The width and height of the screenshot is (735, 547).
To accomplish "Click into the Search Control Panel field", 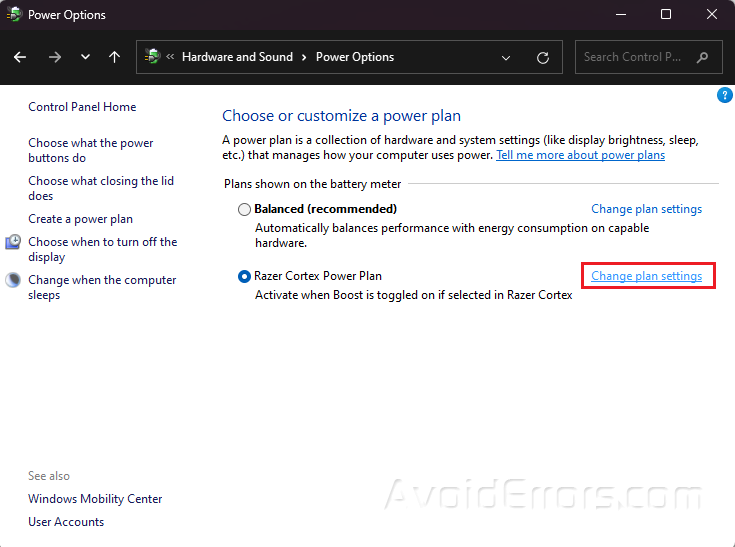I will [x=635, y=57].
